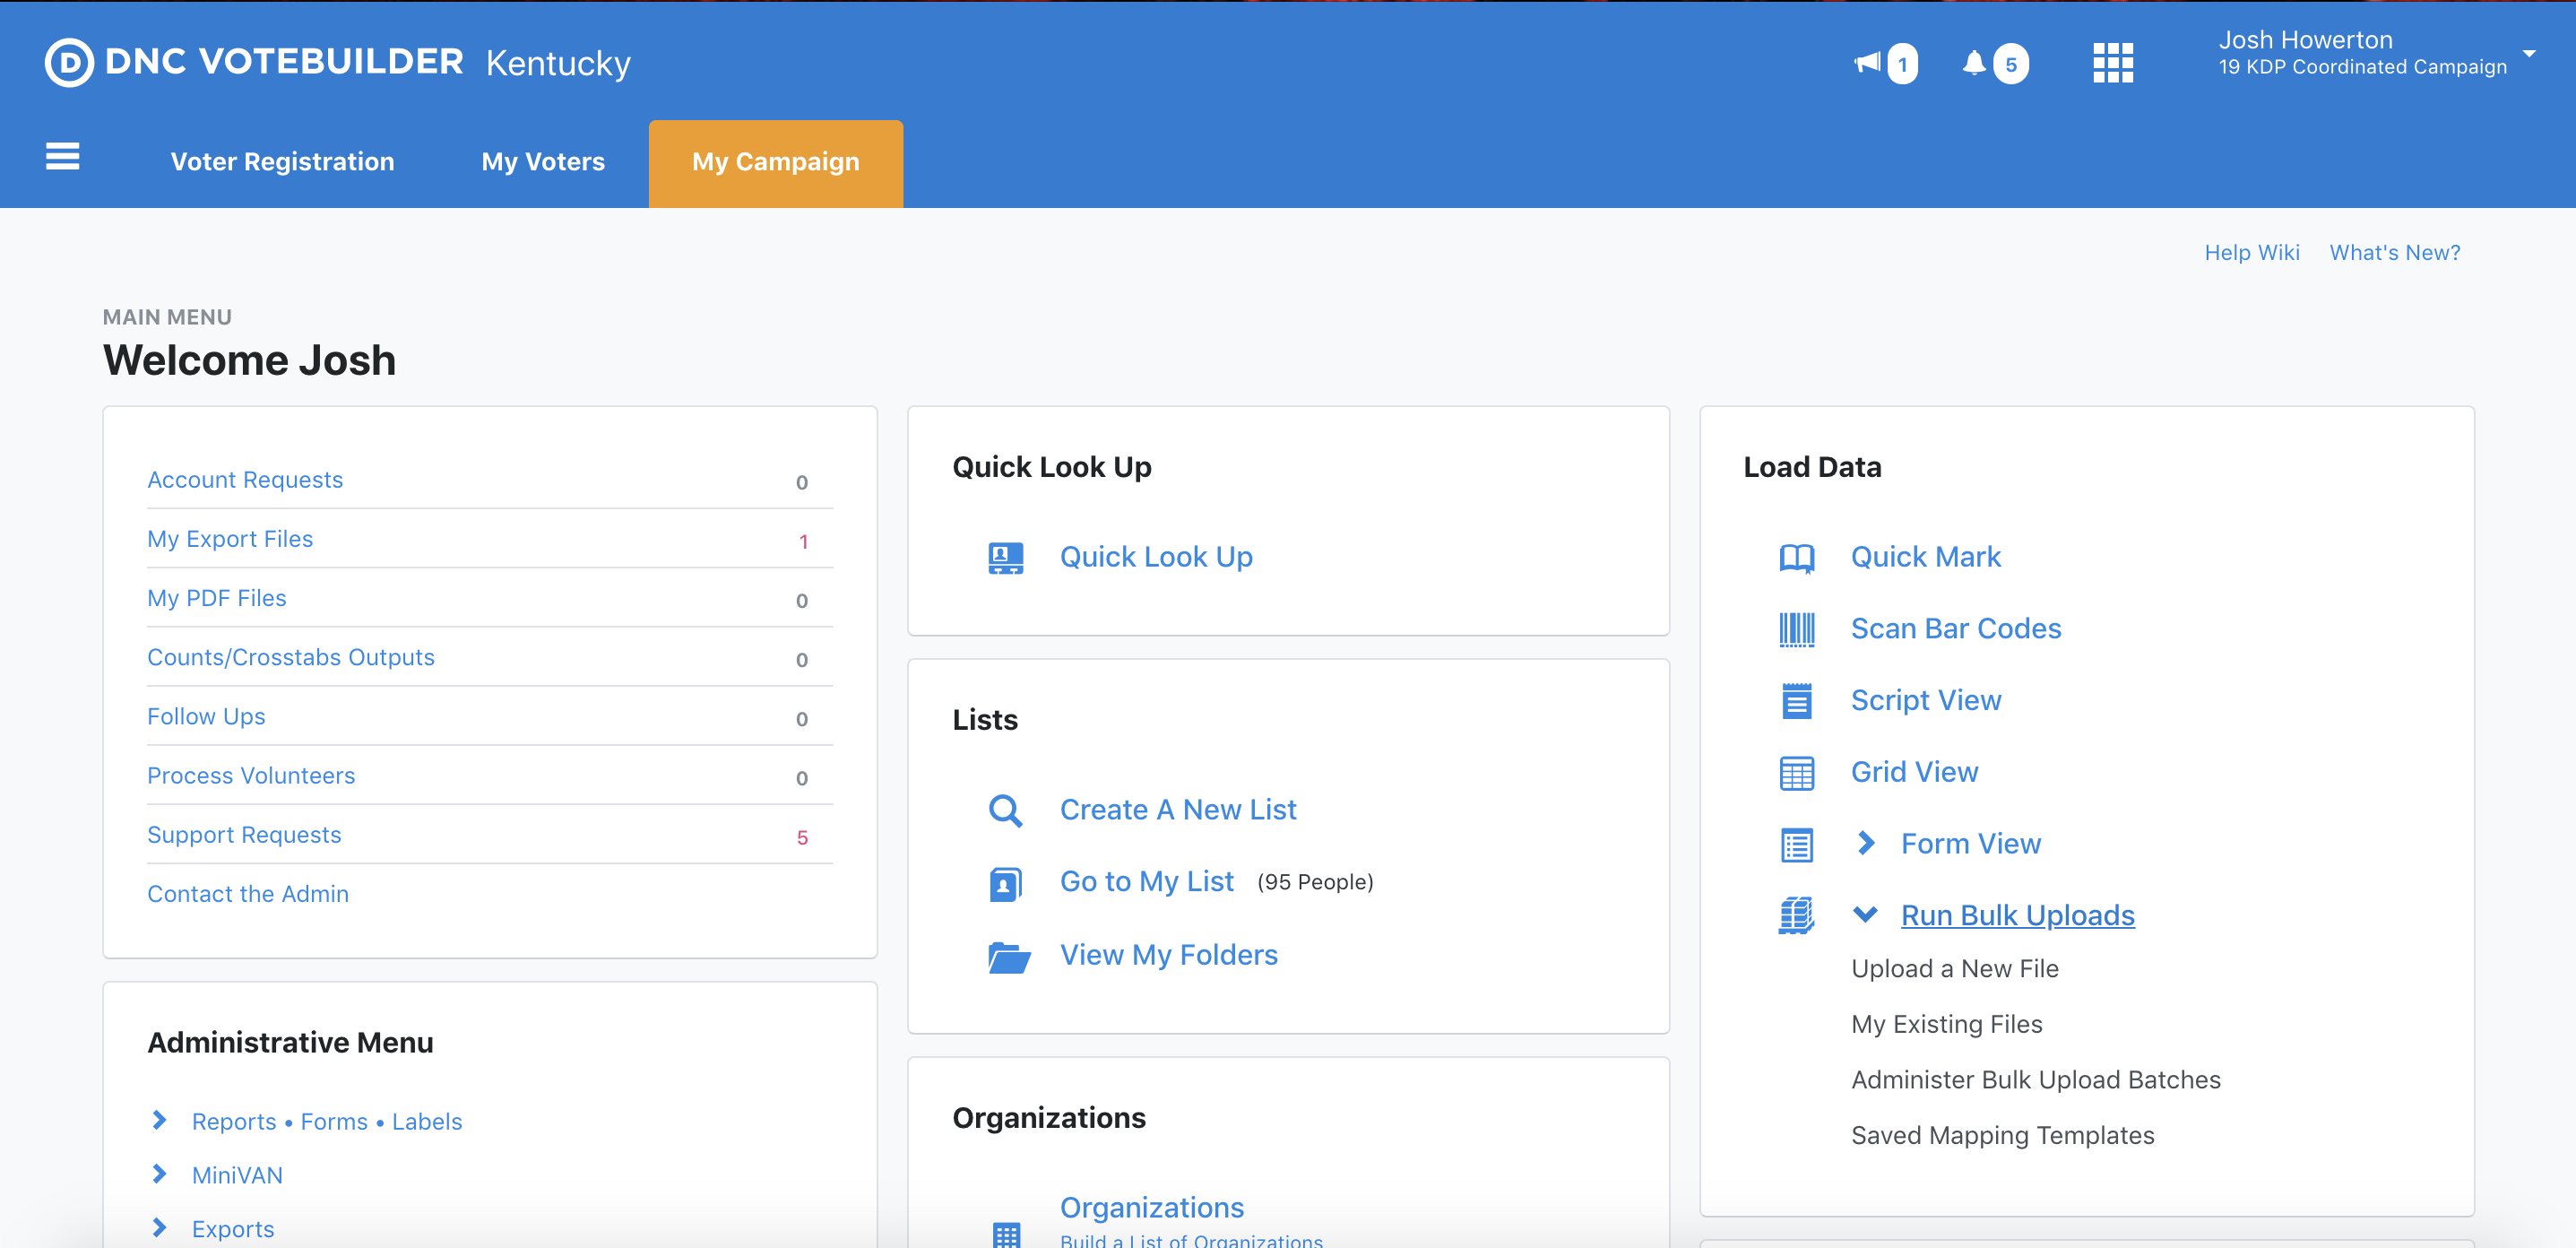Collapse the Run Bulk Uploads section
Viewport: 2576px width, 1248px height.
tap(1865, 915)
